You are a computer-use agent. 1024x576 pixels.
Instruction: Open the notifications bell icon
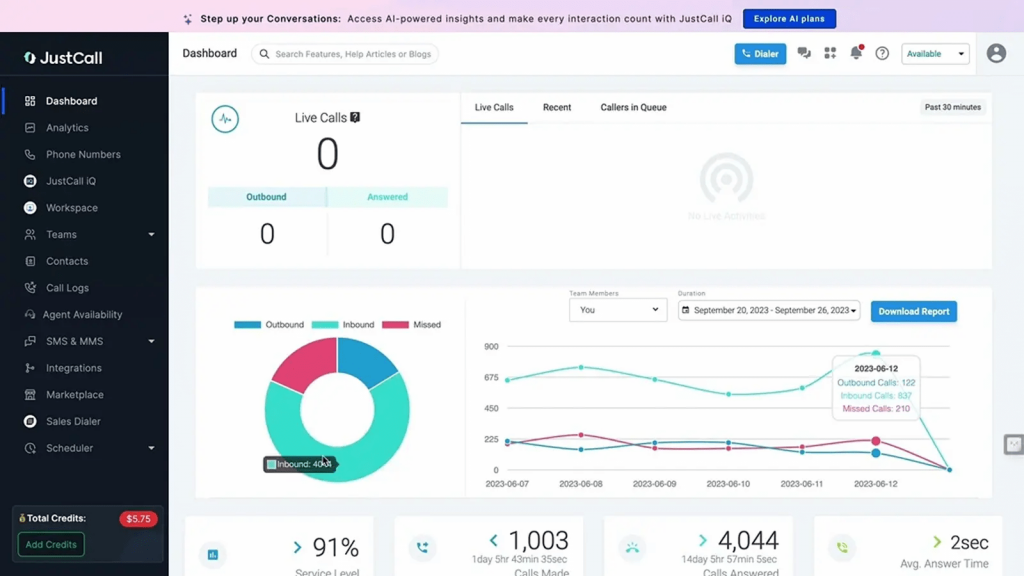pos(856,54)
